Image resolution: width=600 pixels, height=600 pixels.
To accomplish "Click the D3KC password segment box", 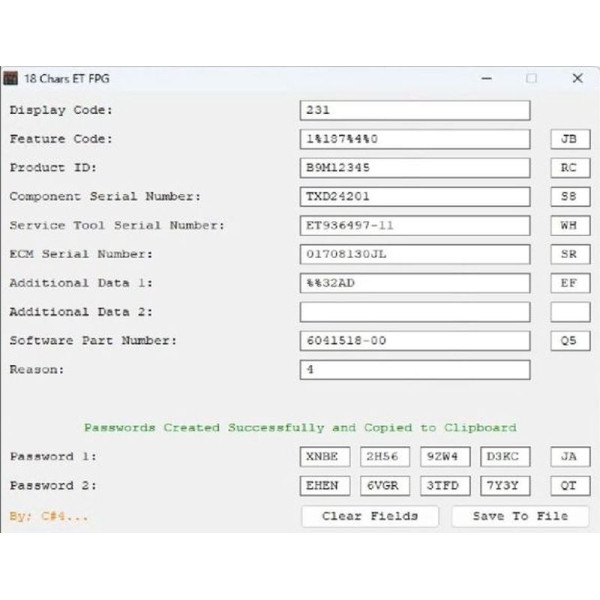I will [x=506, y=457].
